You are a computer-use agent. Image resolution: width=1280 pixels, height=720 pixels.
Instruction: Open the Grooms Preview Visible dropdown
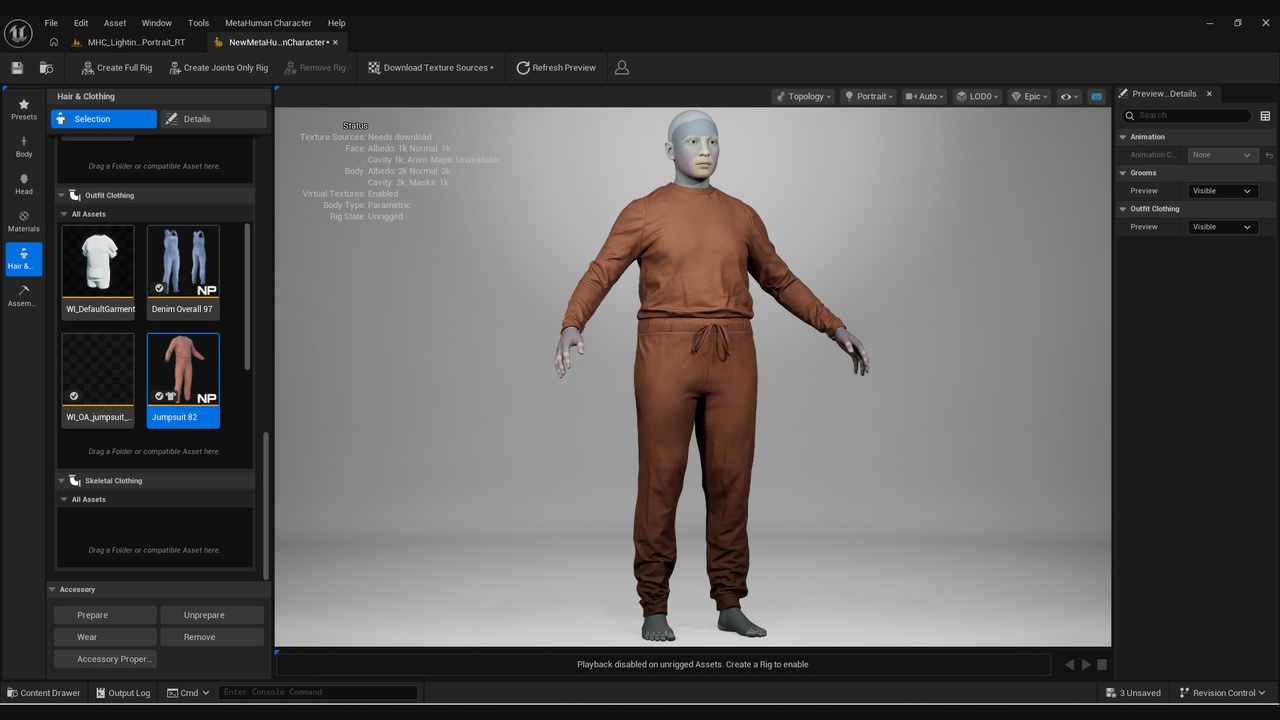coord(1222,191)
